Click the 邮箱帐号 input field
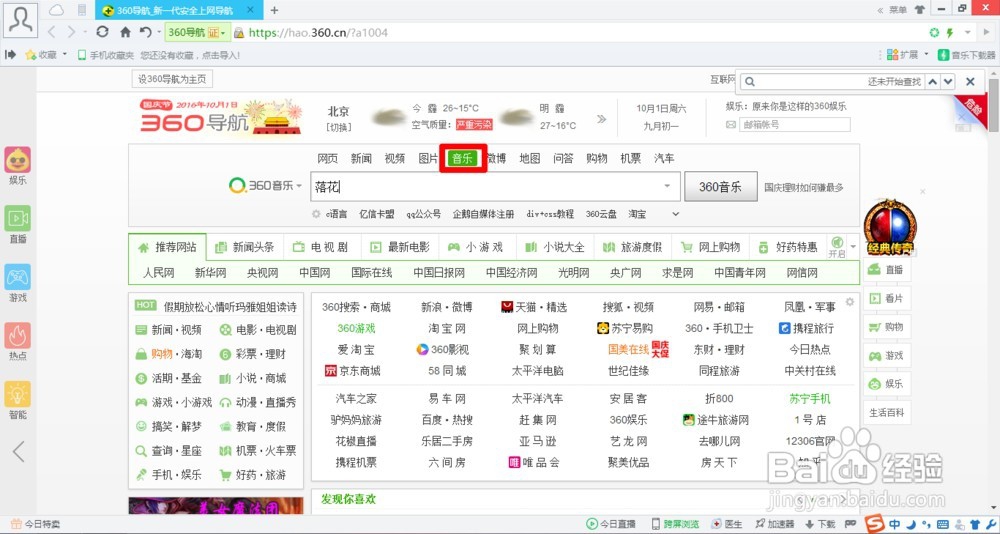1000x534 pixels. click(x=795, y=124)
